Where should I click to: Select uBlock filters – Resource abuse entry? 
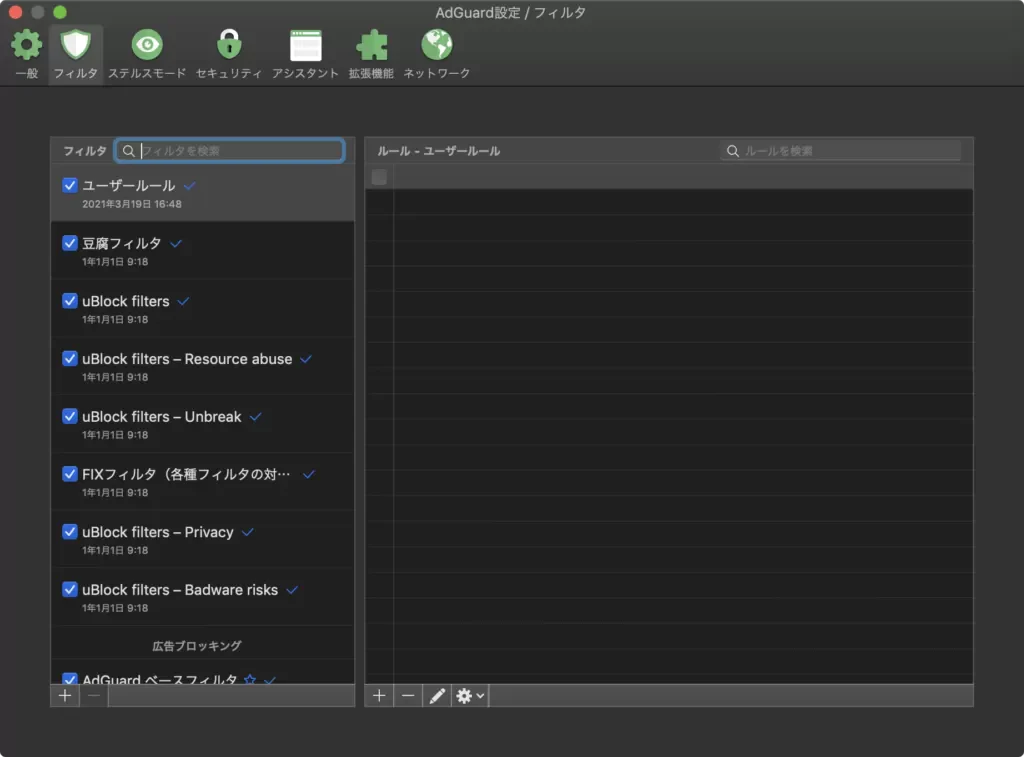(187, 359)
